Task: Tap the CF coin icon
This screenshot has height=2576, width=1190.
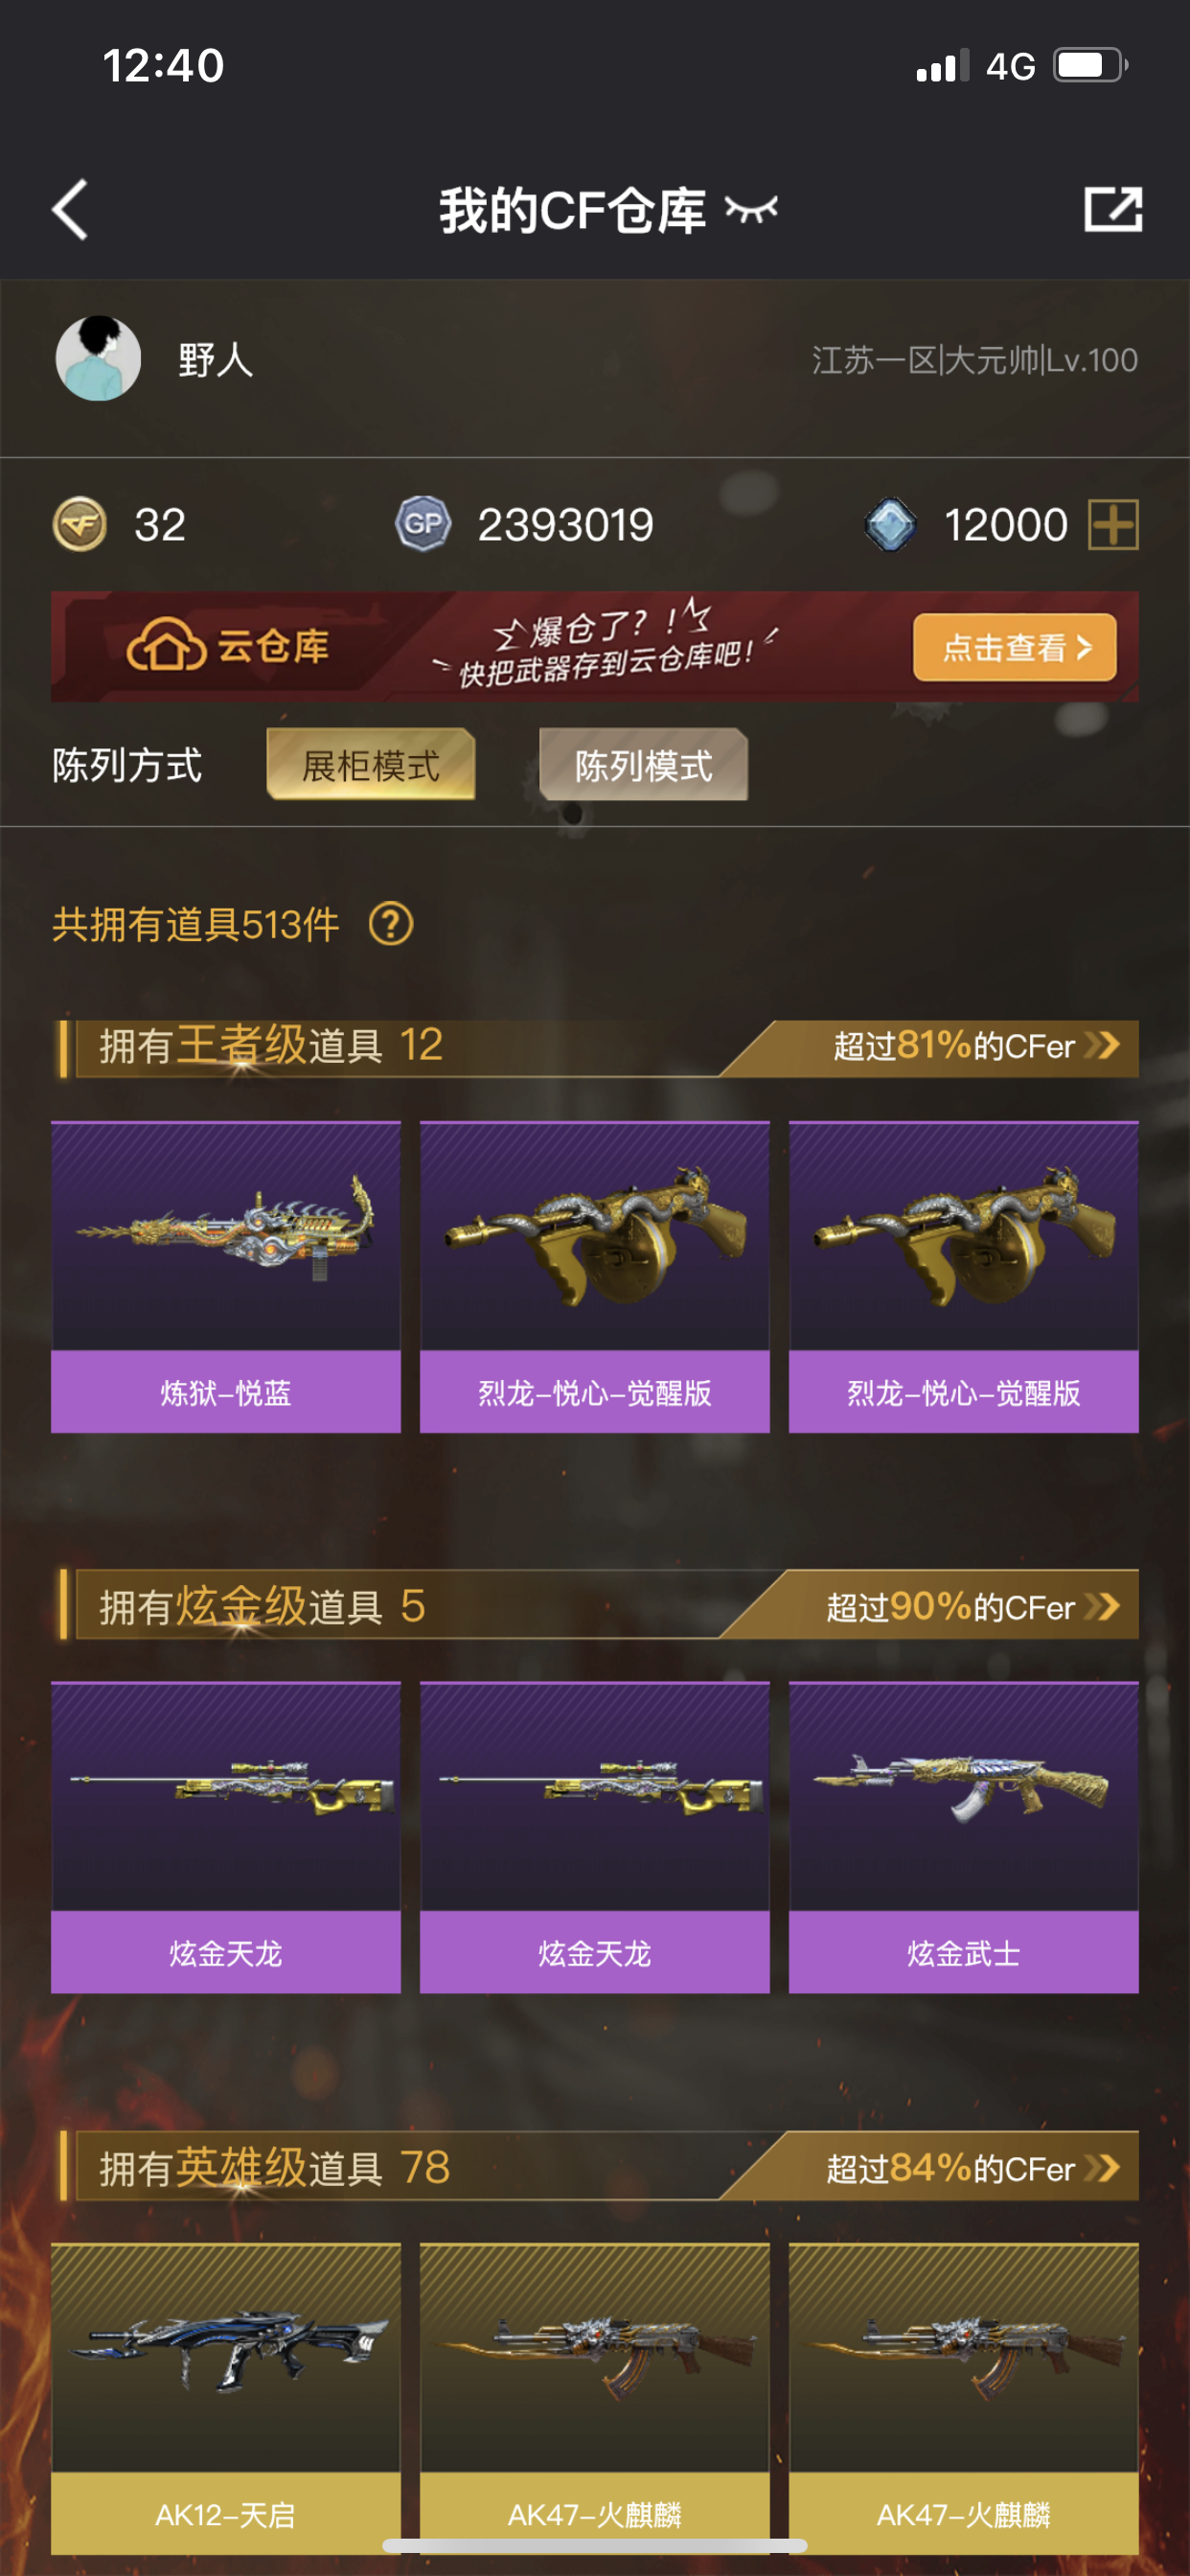Action: point(80,524)
